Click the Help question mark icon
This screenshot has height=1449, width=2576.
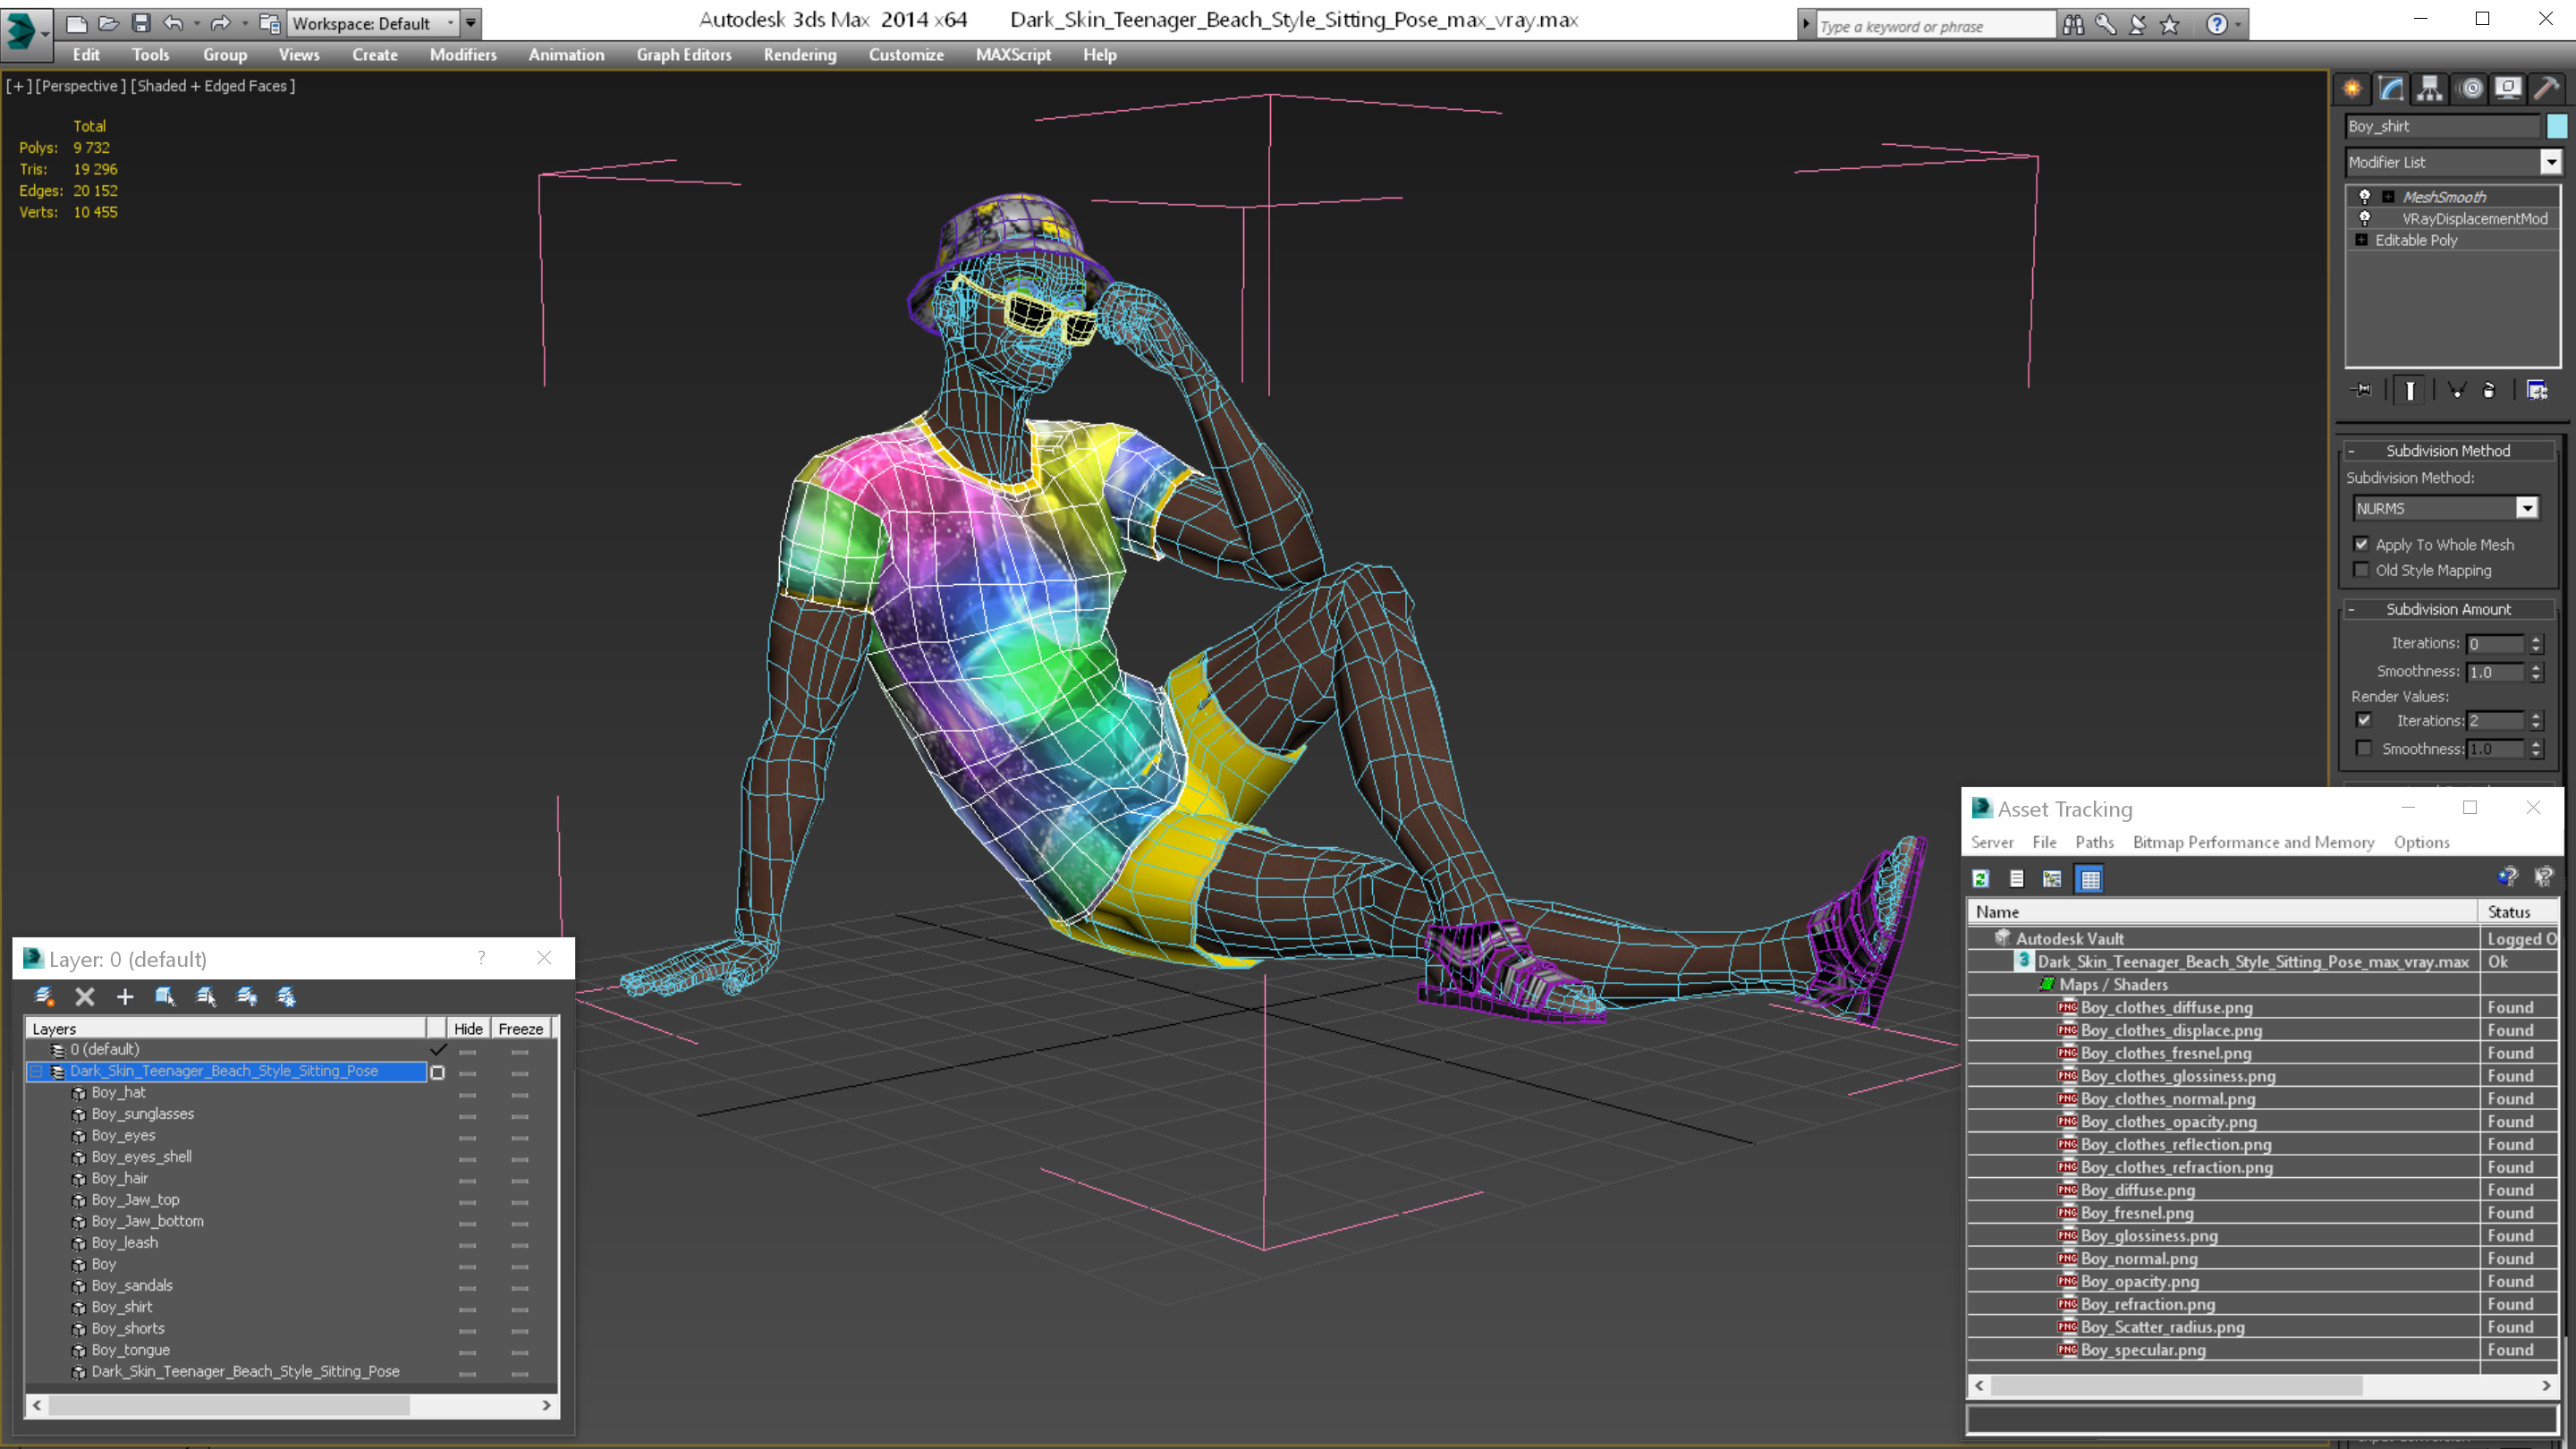pos(2216,25)
